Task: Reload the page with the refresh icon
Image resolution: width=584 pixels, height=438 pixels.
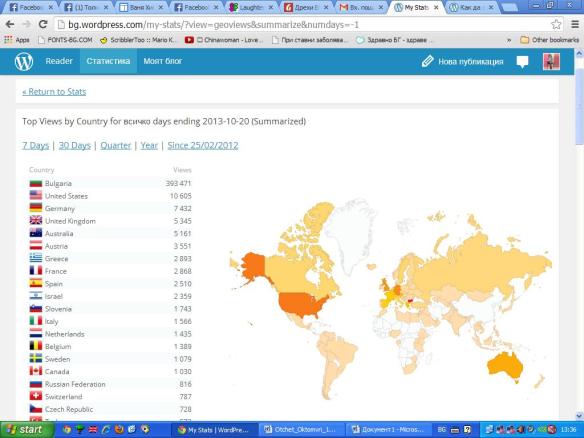Action: pyautogui.click(x=43, y=25)
